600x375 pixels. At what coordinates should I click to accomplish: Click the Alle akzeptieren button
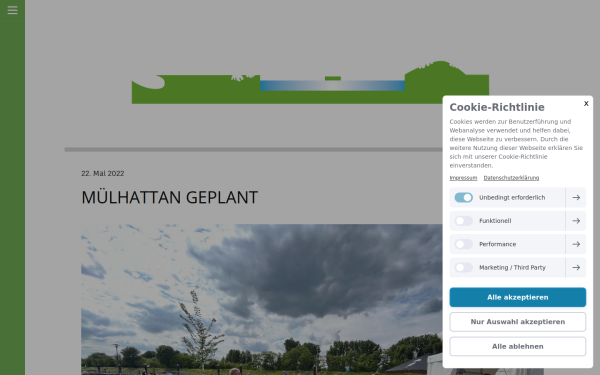point(517,297)
